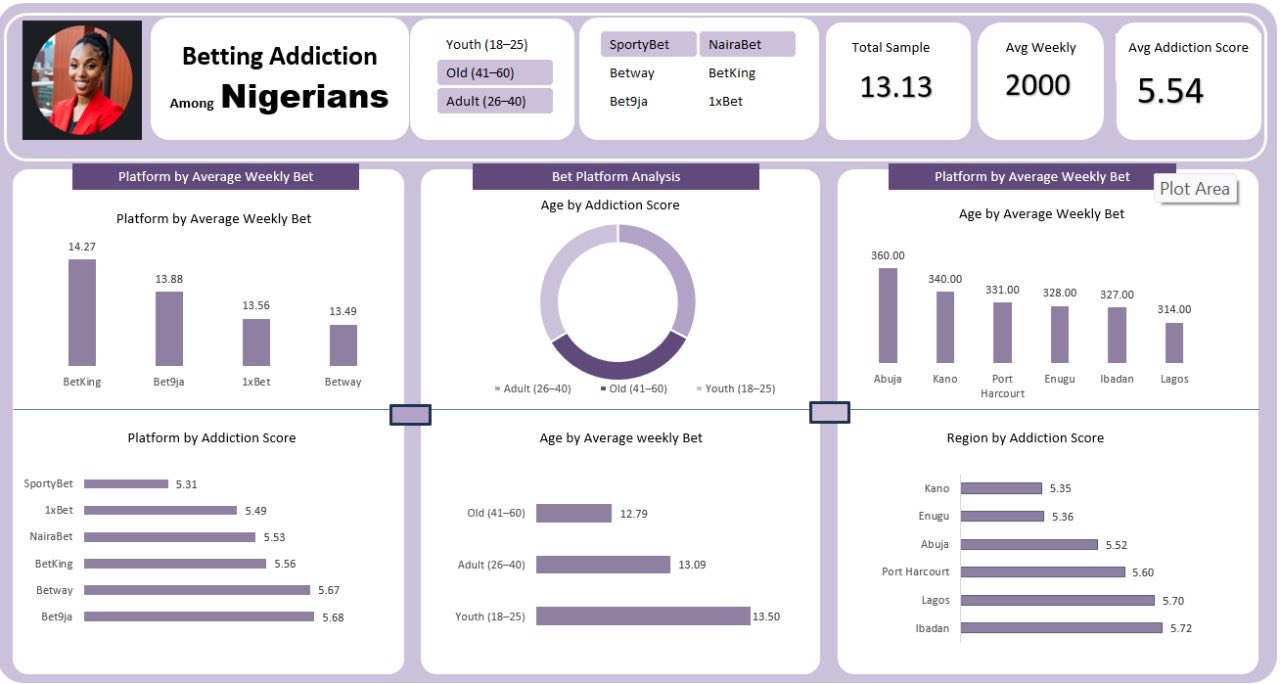
Task: Click the Plot Area tooltip label
Action: tap(1195, 189)
